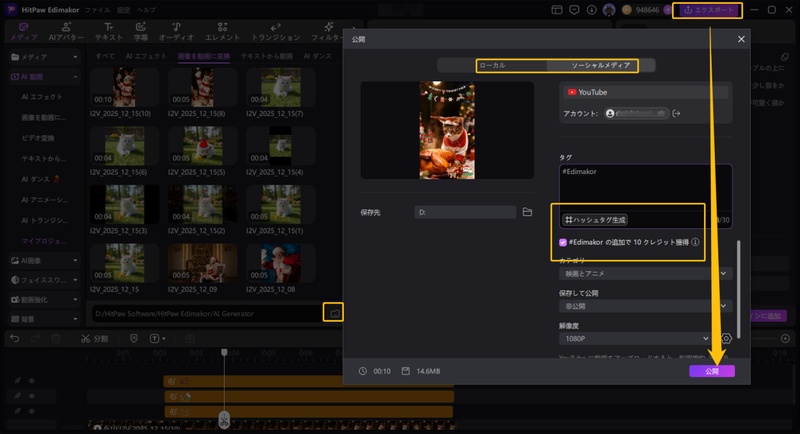Open the 字幕 subtitles tool

pyautogui.click(x=141, y=32)
